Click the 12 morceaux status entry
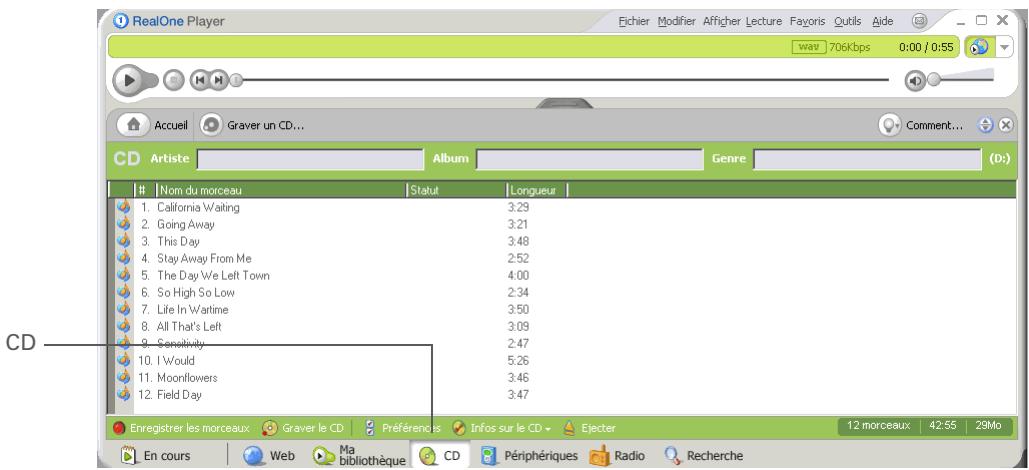Viewport: 1029px width, 470px height. [879, 425]
